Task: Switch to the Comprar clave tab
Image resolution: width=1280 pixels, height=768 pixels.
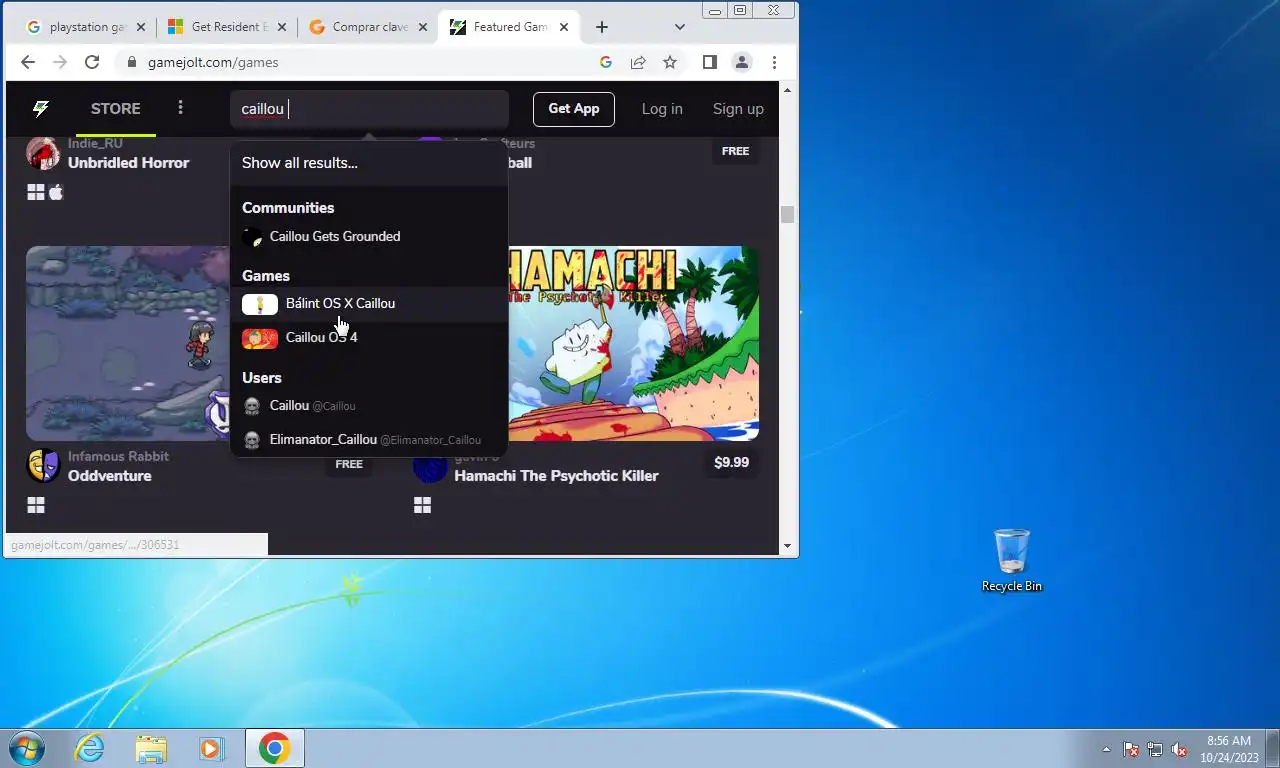Action: tap(369, 27)
